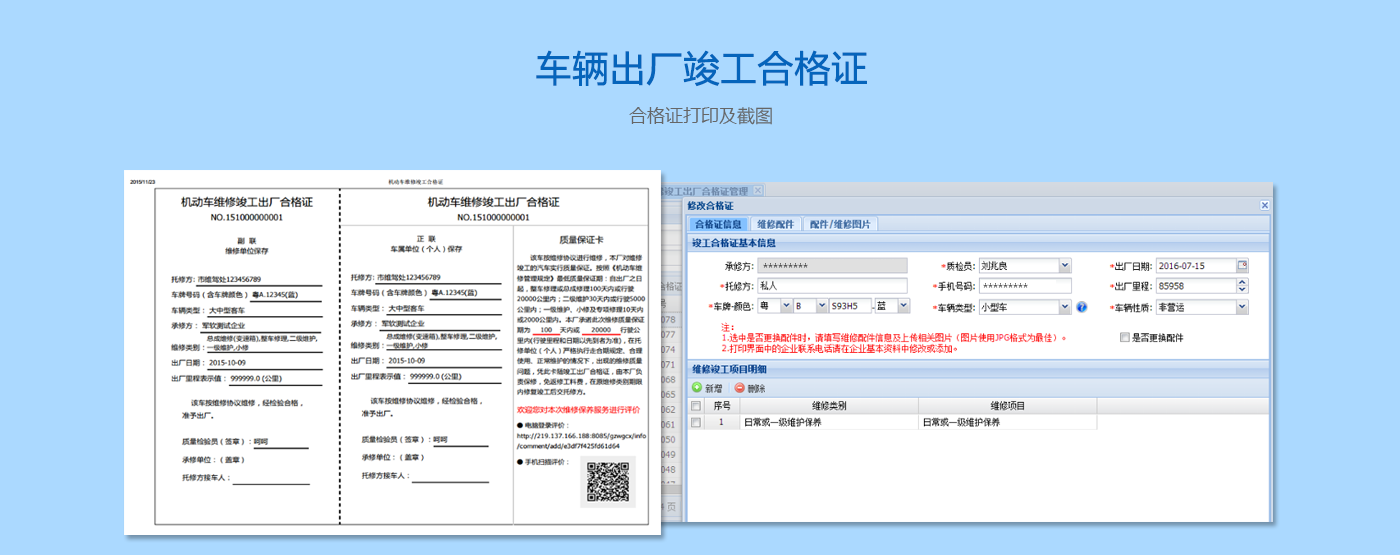Open the 出厂日期 calendar picker icon
Image resolution: width=1400 pixels, height=555 pixels.
point(1242,266)
